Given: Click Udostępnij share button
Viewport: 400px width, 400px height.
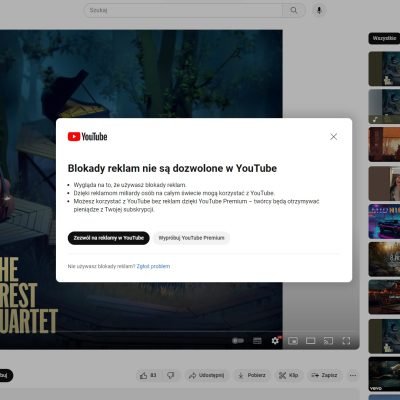Looking at the screenshot, I should point(207,375).
